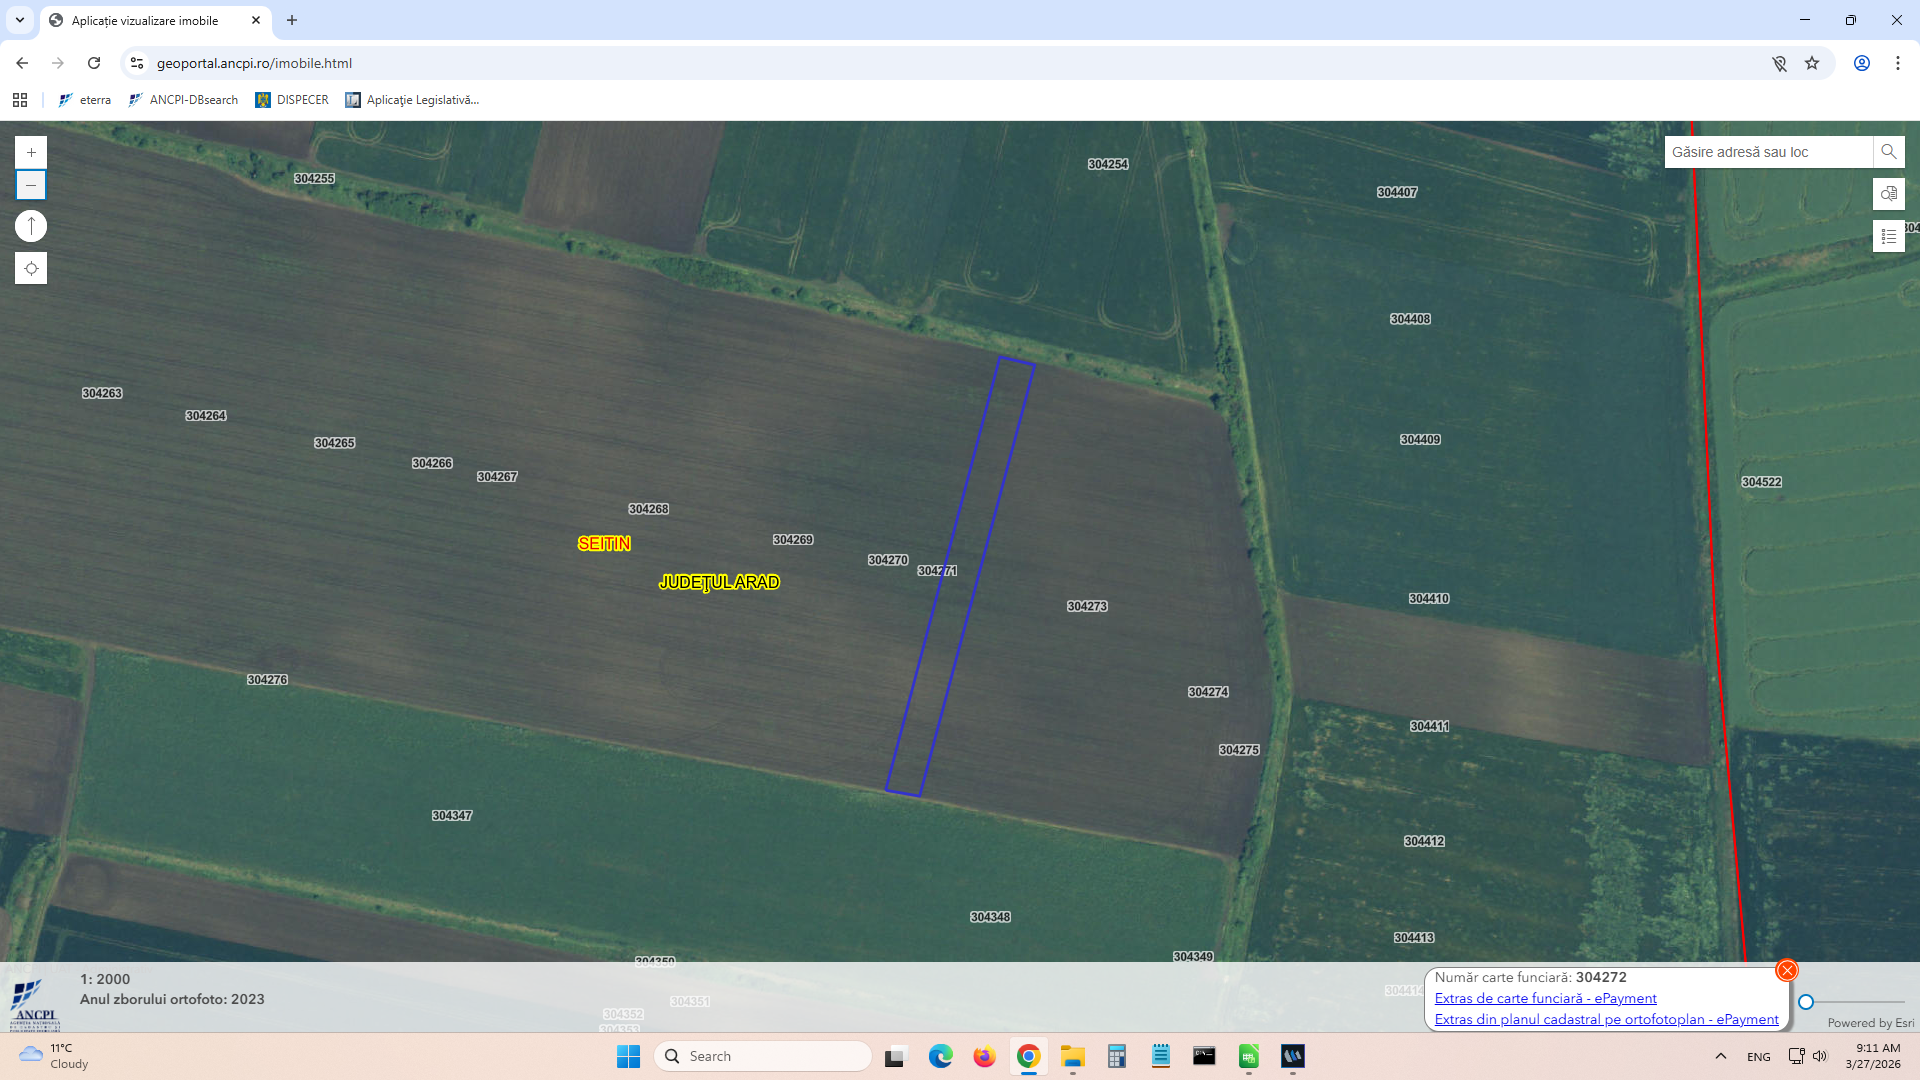1920x1080 pixels.
Task: Open Extras de carte funciară ePayment link
Action: [x=1545, y=998]
